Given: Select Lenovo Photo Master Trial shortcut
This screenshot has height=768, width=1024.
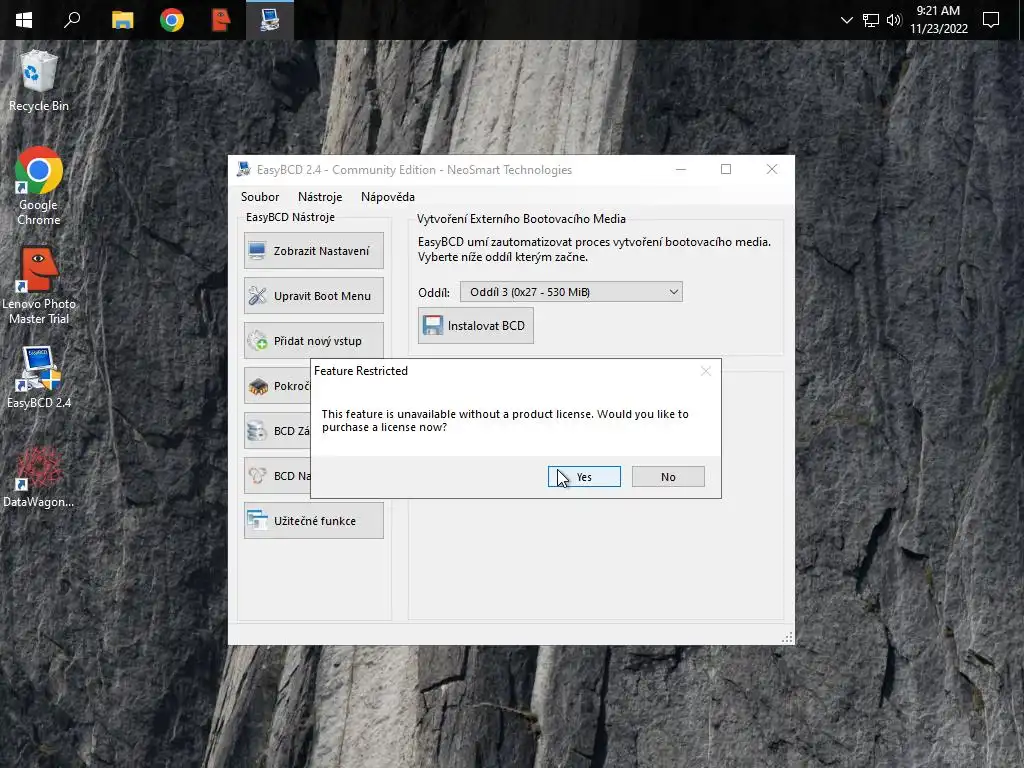Looking at the screenshot, I should [39, 286].
